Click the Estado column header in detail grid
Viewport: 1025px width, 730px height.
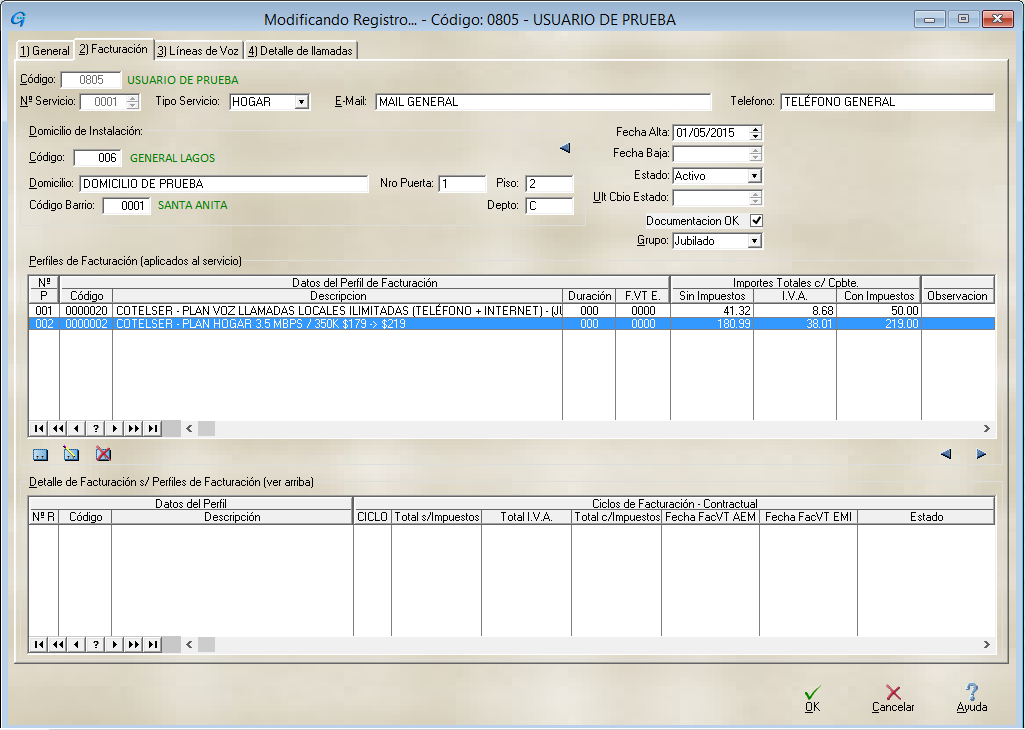(x=926, y=517)
